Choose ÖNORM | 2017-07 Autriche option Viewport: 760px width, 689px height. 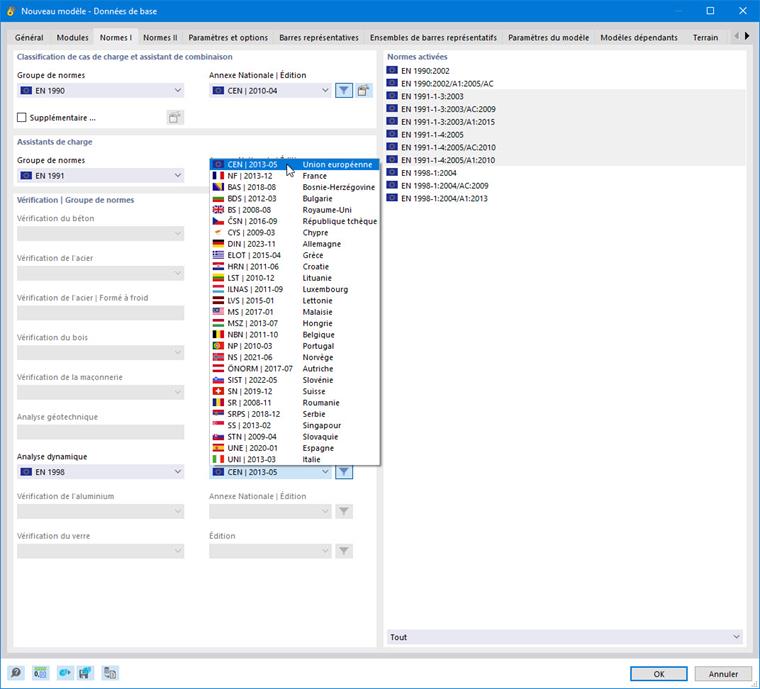(295, 369)
